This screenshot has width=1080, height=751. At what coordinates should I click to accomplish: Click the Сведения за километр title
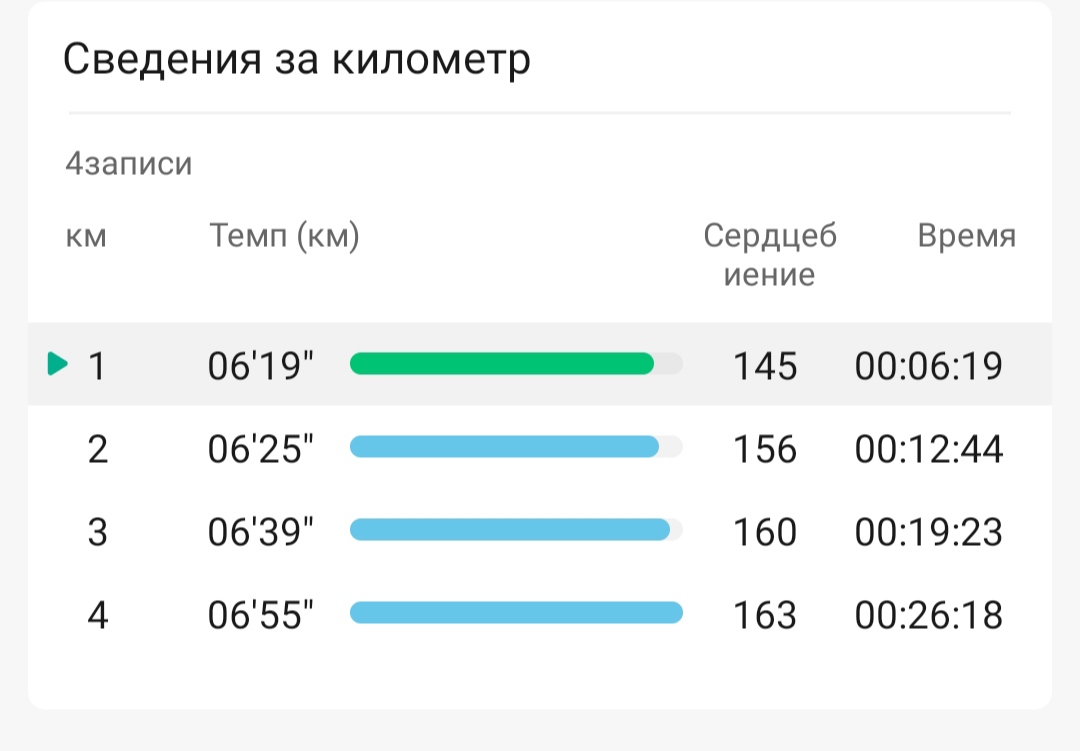tap(297, 59)
